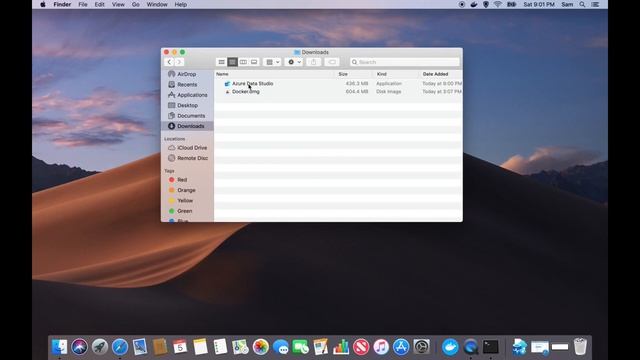Image resolution: width=640 pixels, height=360 pixels.
Task: Open the Edit menu
Action: (x=100, y=4)
